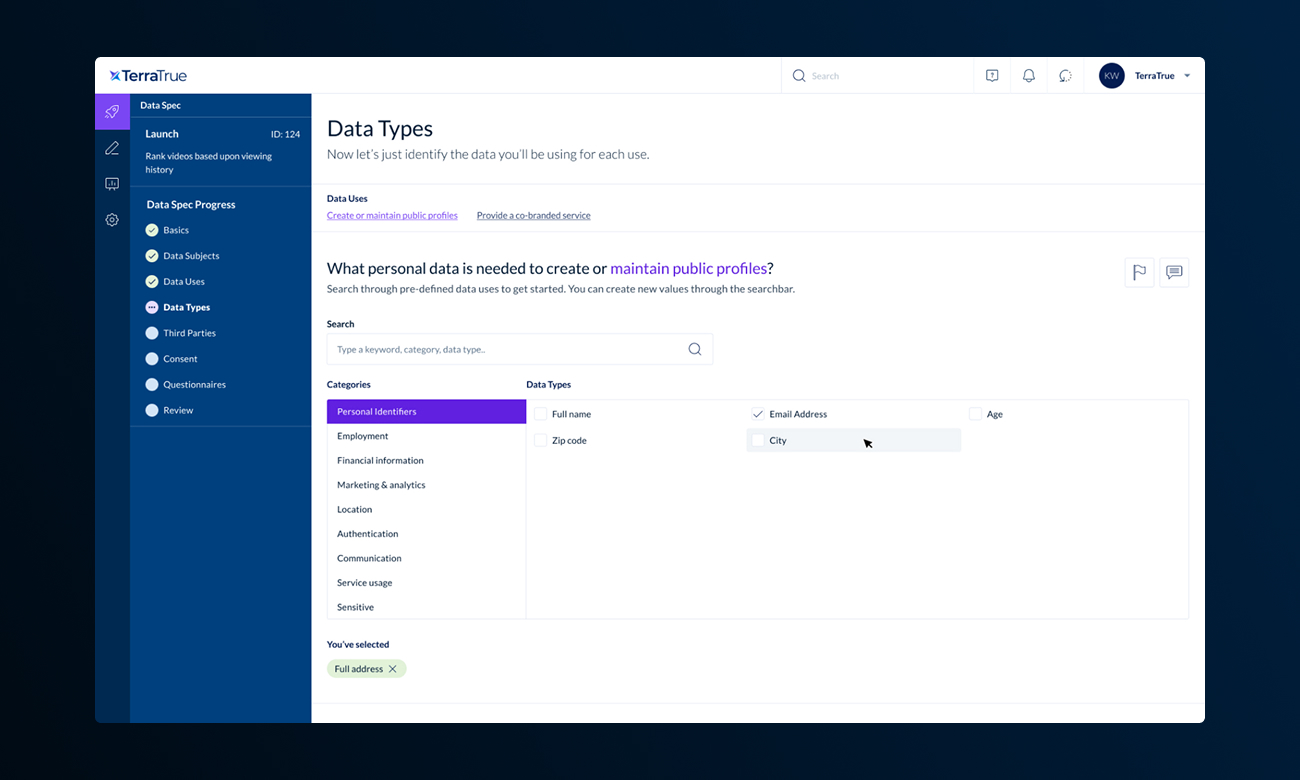Click the top header Search field

tap(877, 76)
